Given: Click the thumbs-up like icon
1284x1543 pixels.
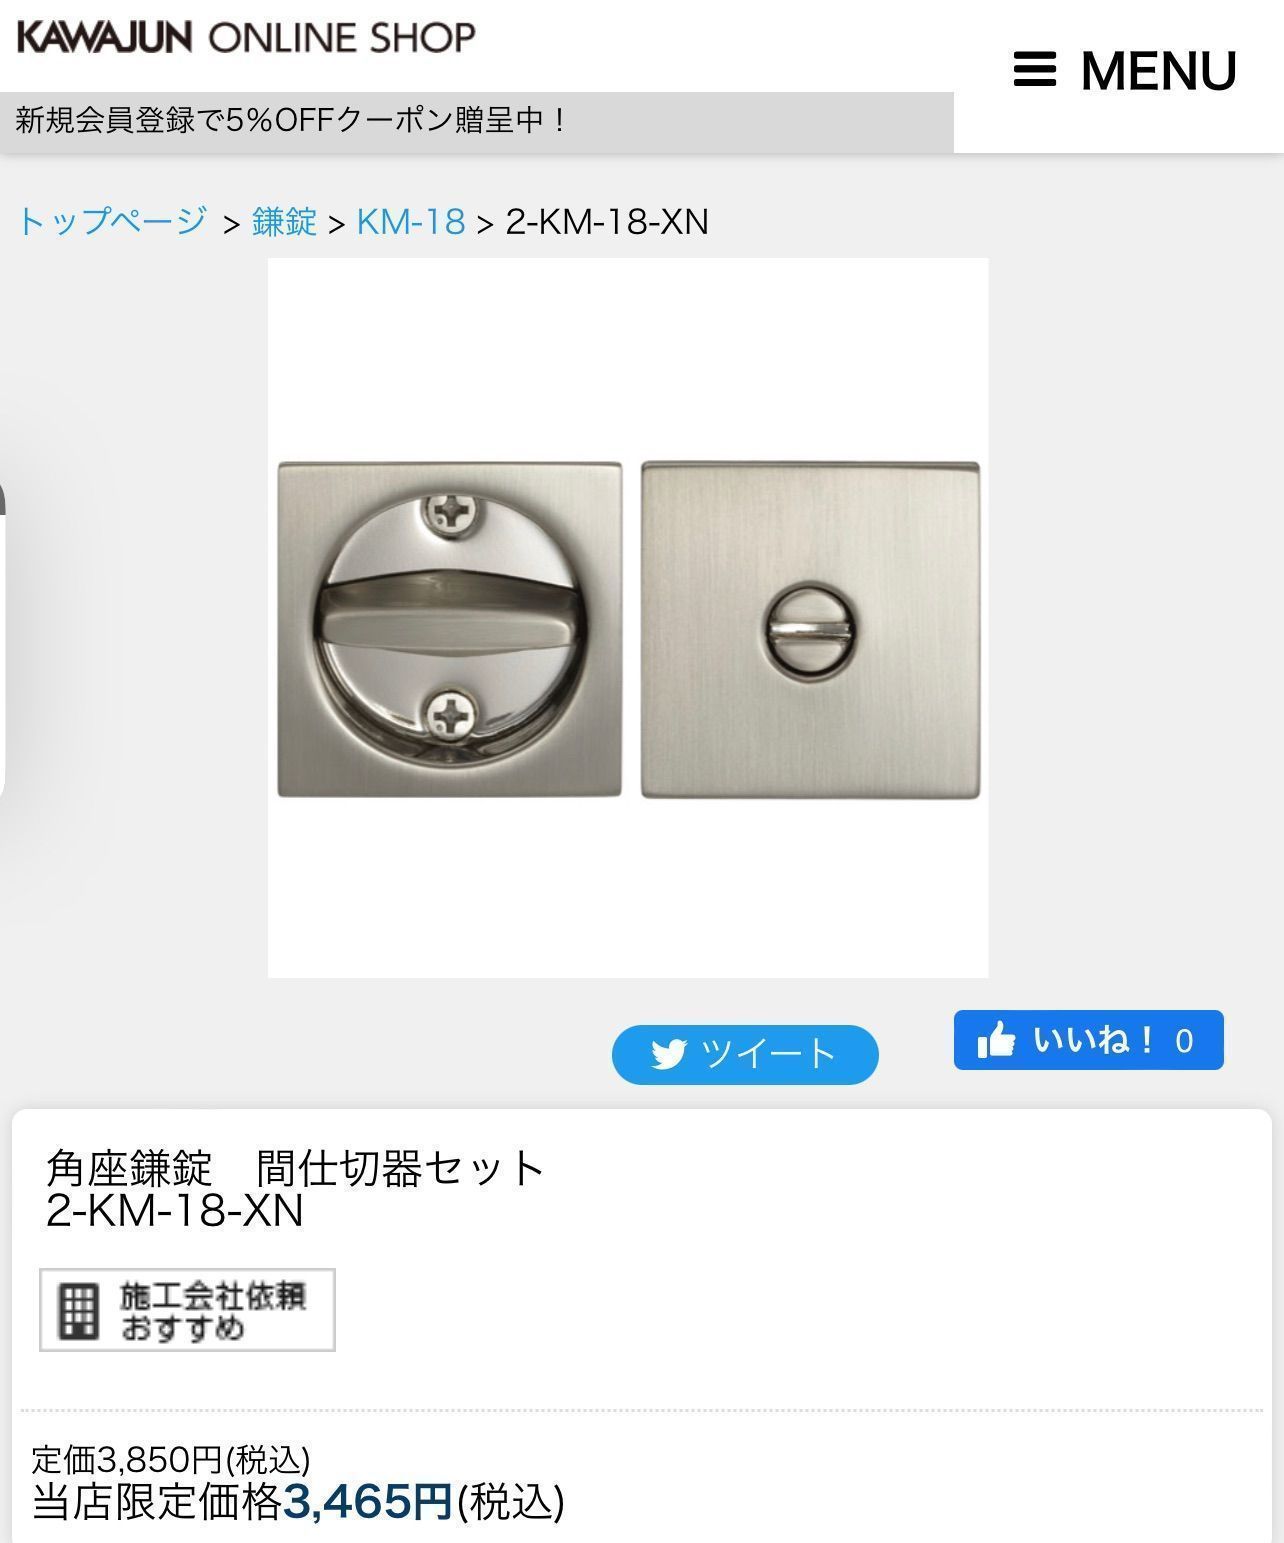Looking at the screenshot, I should pyautogui.click(x=996, y=1040).
